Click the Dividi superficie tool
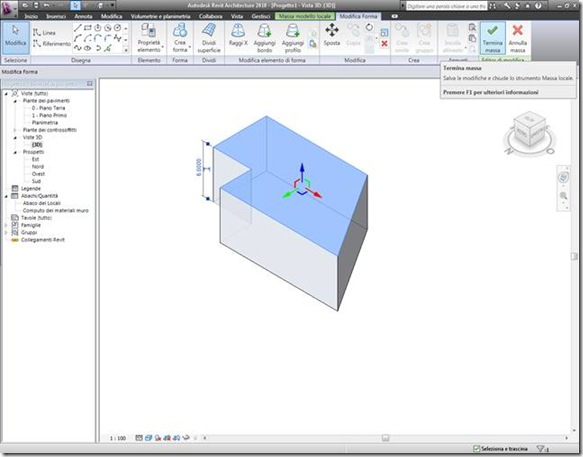This screenshot has width=583, height=457. (x=209, y=38)
